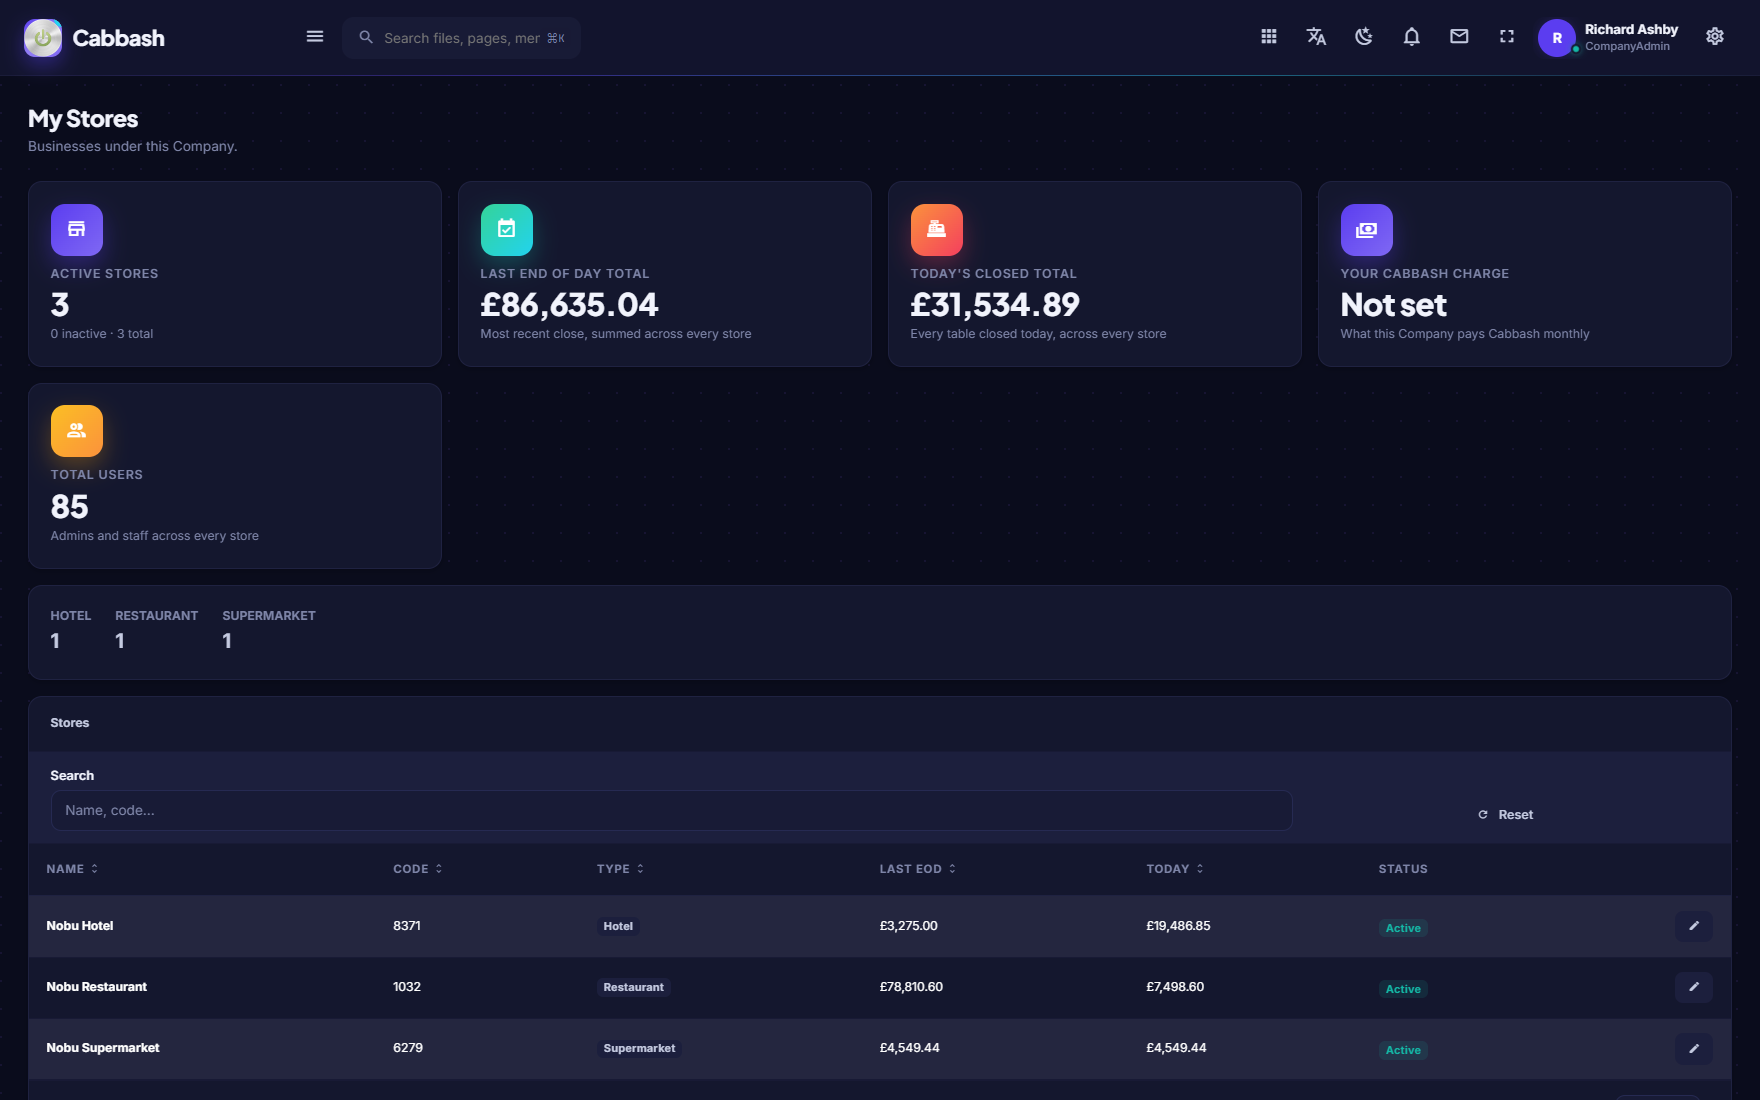Click Today's Closed Total register icon
This screenshot has width=1760, height=1100.
click(x=937, y=230)
